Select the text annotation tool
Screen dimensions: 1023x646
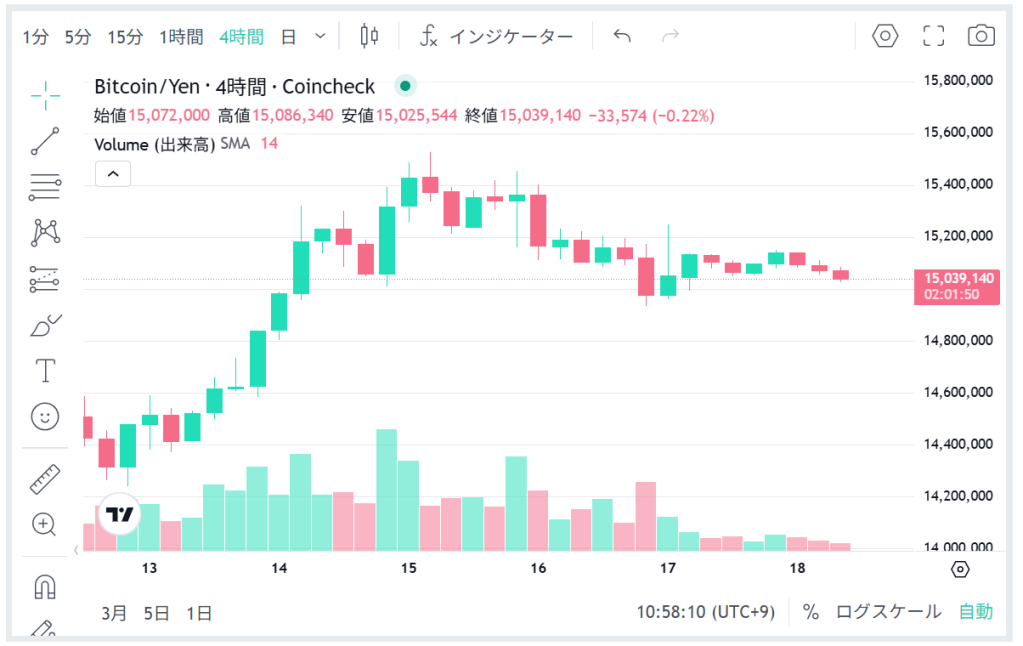coord(45,371)
